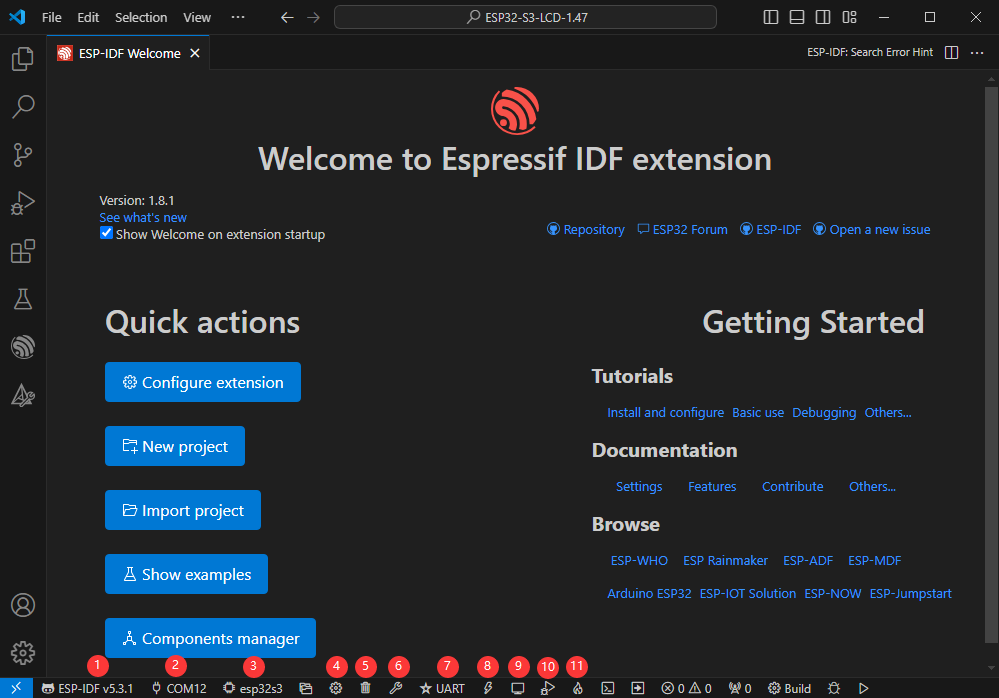
Task: Click the New project button
Action: [x=175, y=447]
